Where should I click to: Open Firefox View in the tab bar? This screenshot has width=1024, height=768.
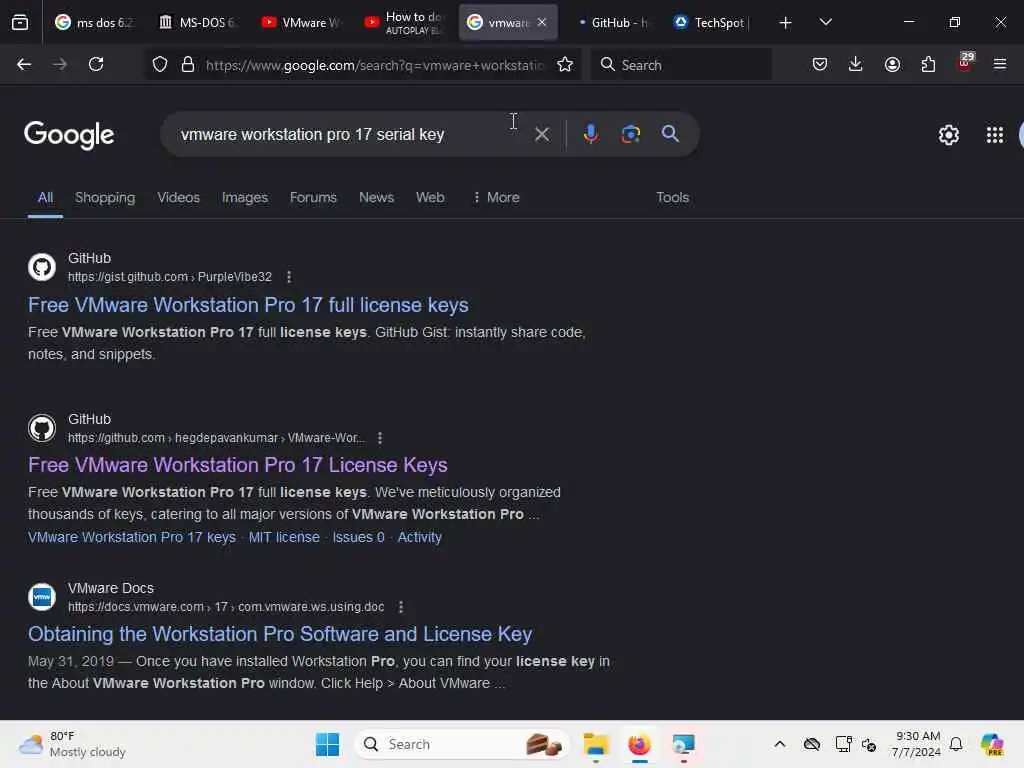(x=20, y=22)
